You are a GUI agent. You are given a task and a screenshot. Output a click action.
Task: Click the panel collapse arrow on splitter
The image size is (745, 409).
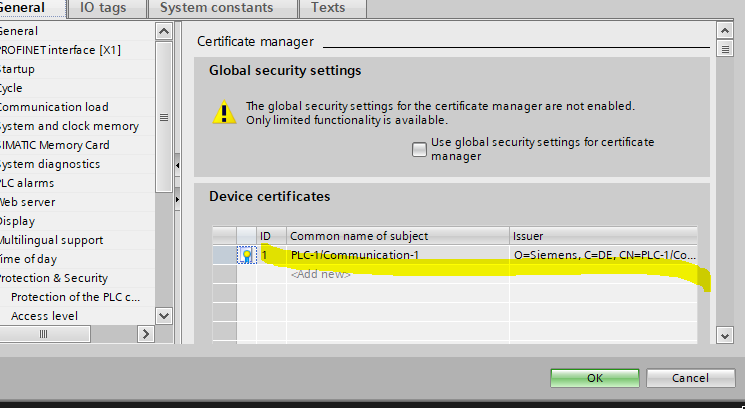pos(177,165)
